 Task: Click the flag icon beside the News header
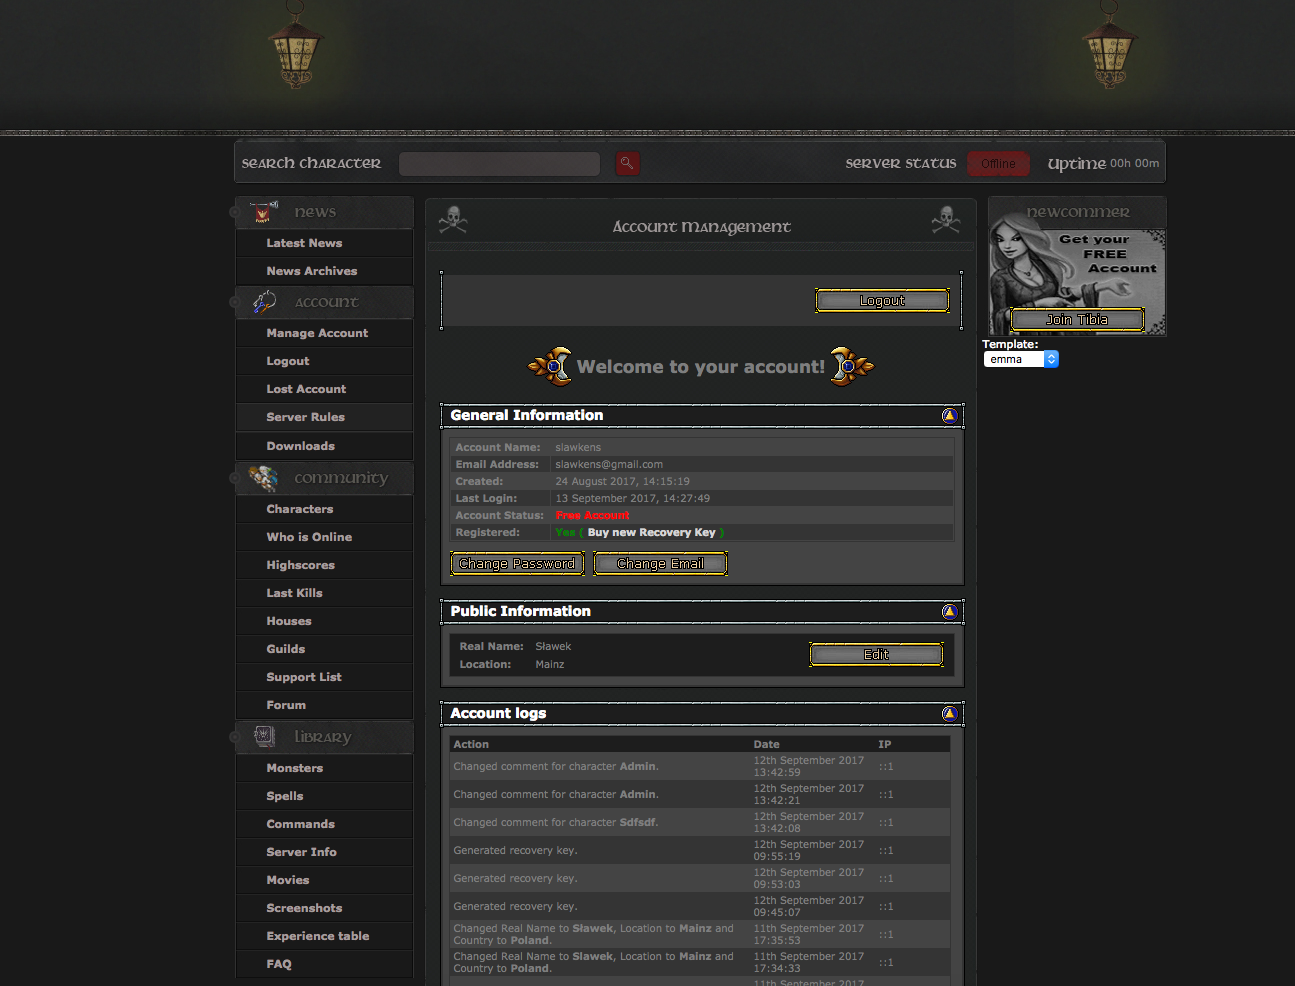coord(261,211)
